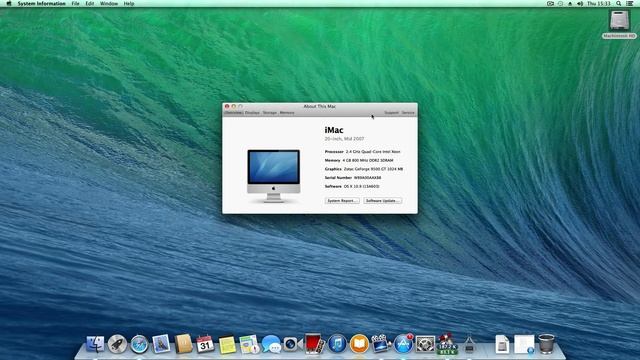
Task: Open App Store icon with badge
Action: point(403,344)
